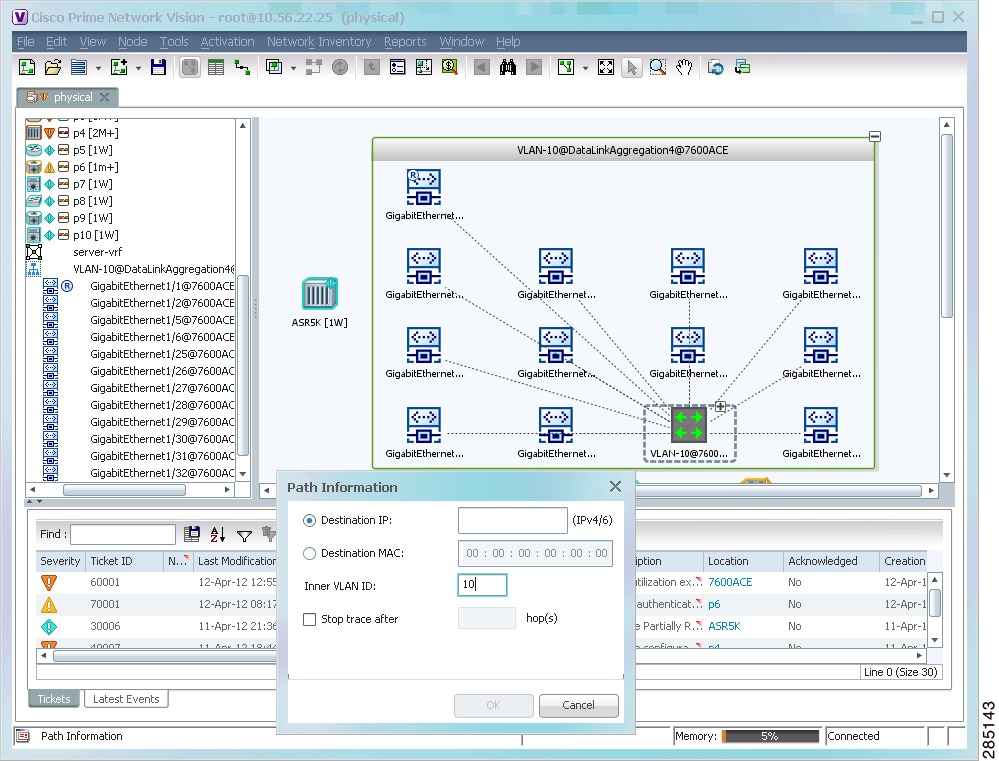Select the Zoom magnifier selection tool

[x=658, y=68]
